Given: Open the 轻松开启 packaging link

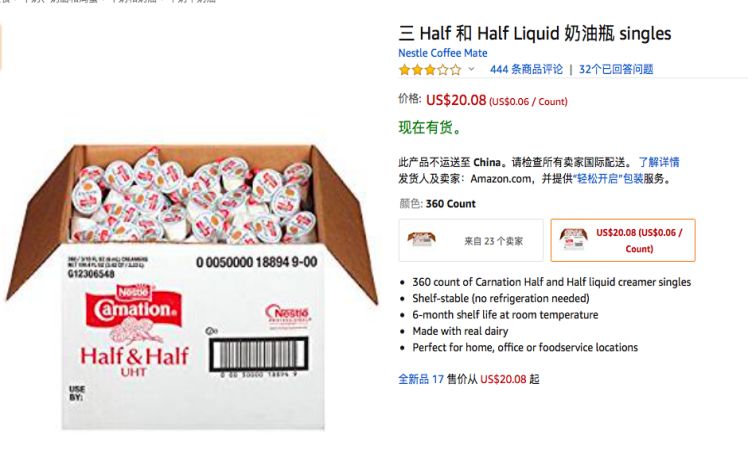Looking at the screenshot, I should coord(609,179).
